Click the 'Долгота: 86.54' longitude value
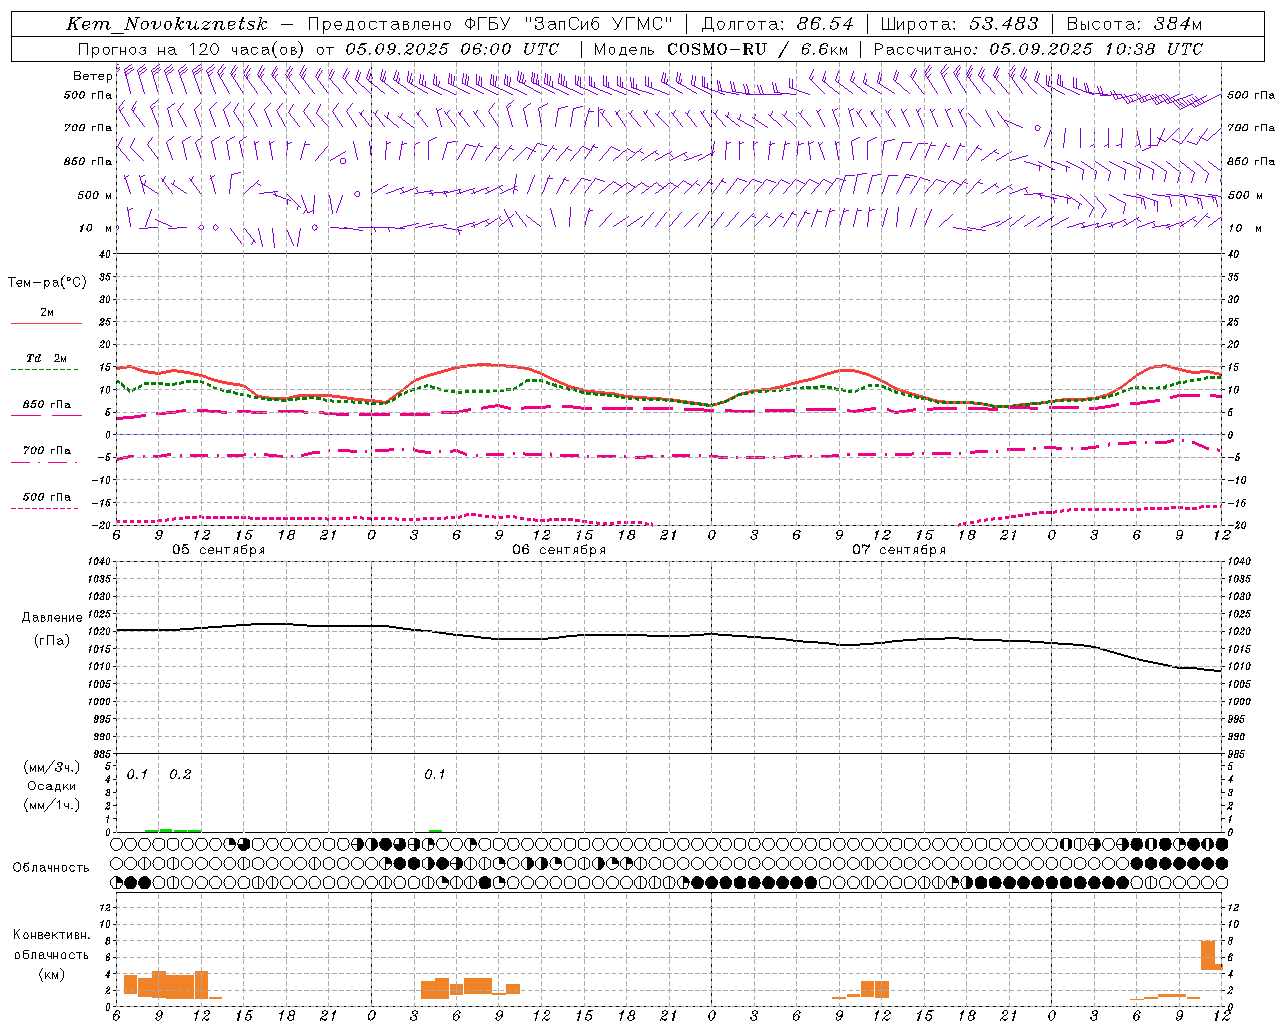Screen dimensions: 1280x1024 pyautogui.click(x=777, y=24)
